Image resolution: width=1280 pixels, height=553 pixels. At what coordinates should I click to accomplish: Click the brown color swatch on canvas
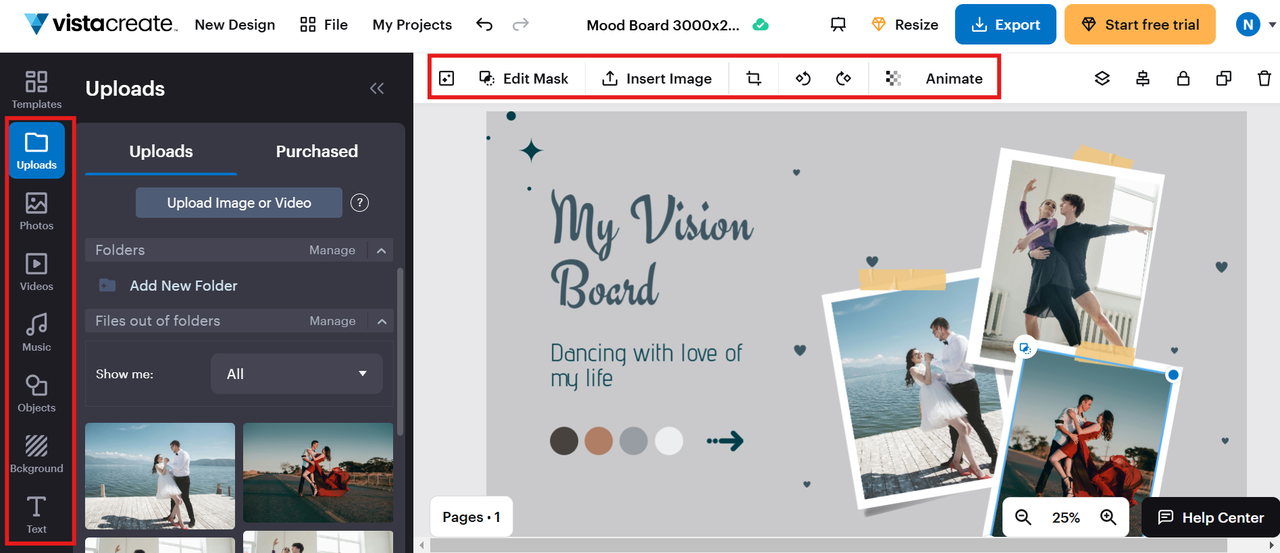[599, 441]
